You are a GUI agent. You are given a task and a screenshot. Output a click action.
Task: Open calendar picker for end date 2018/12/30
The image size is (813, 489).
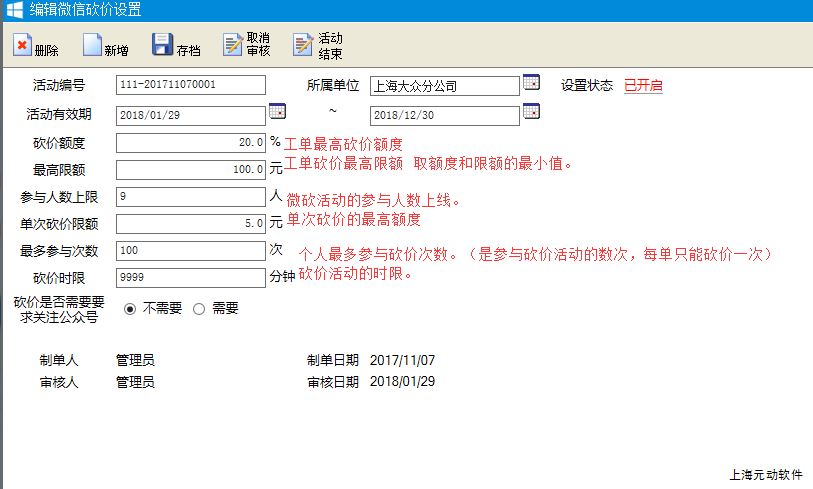532,111
